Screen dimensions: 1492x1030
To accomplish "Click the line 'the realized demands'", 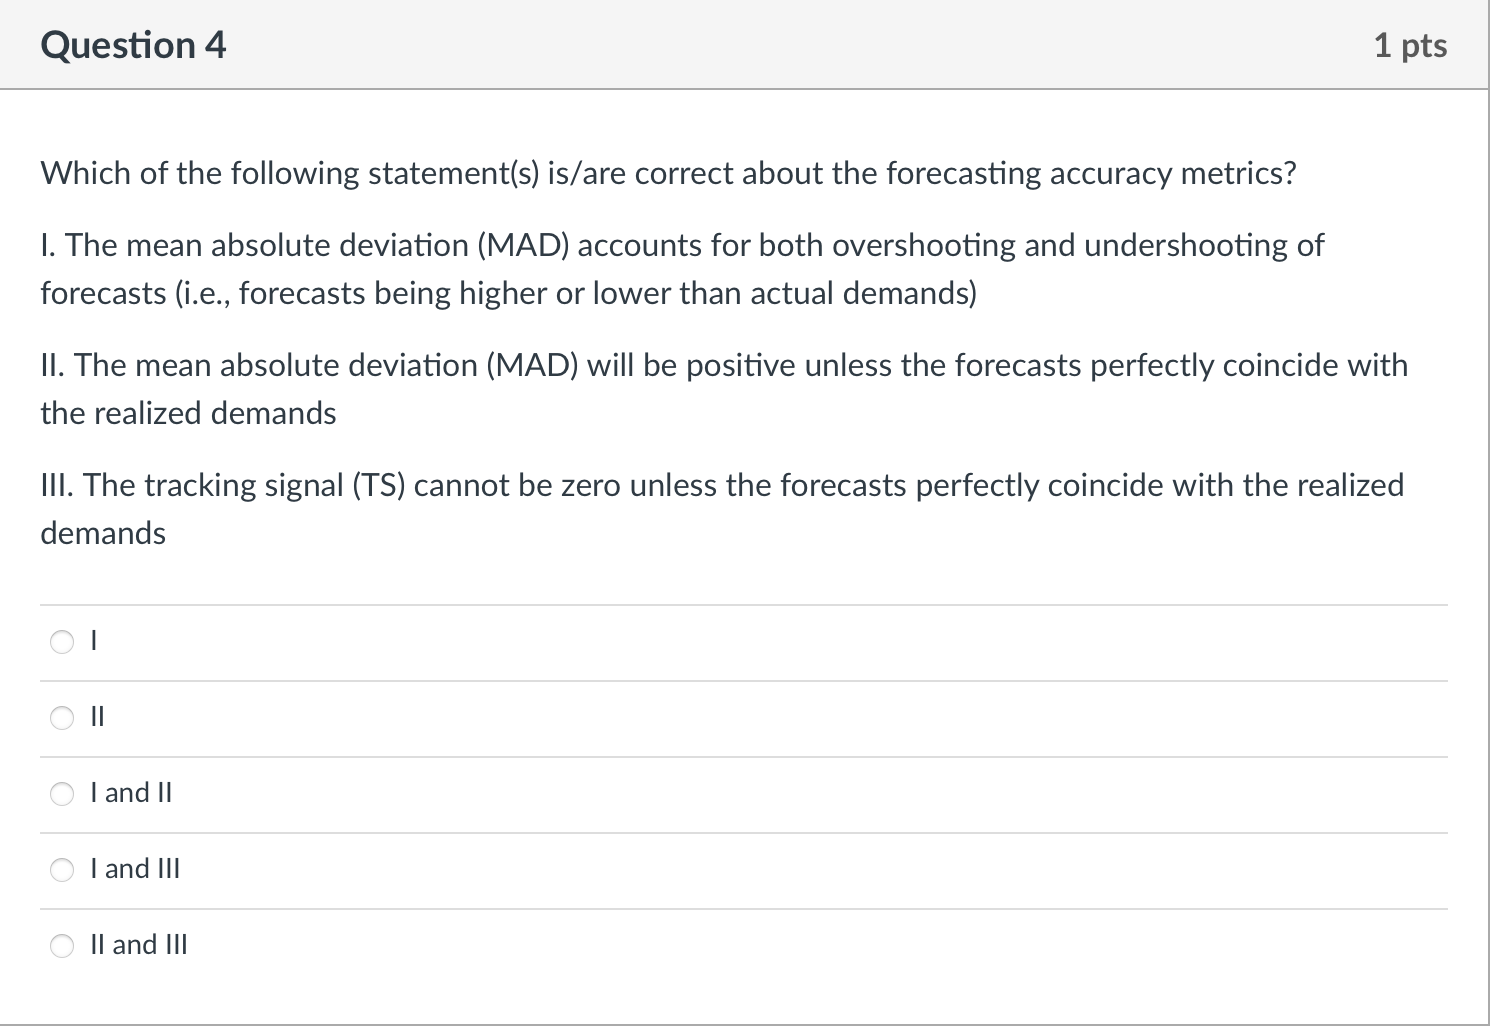I will (188, 413).
